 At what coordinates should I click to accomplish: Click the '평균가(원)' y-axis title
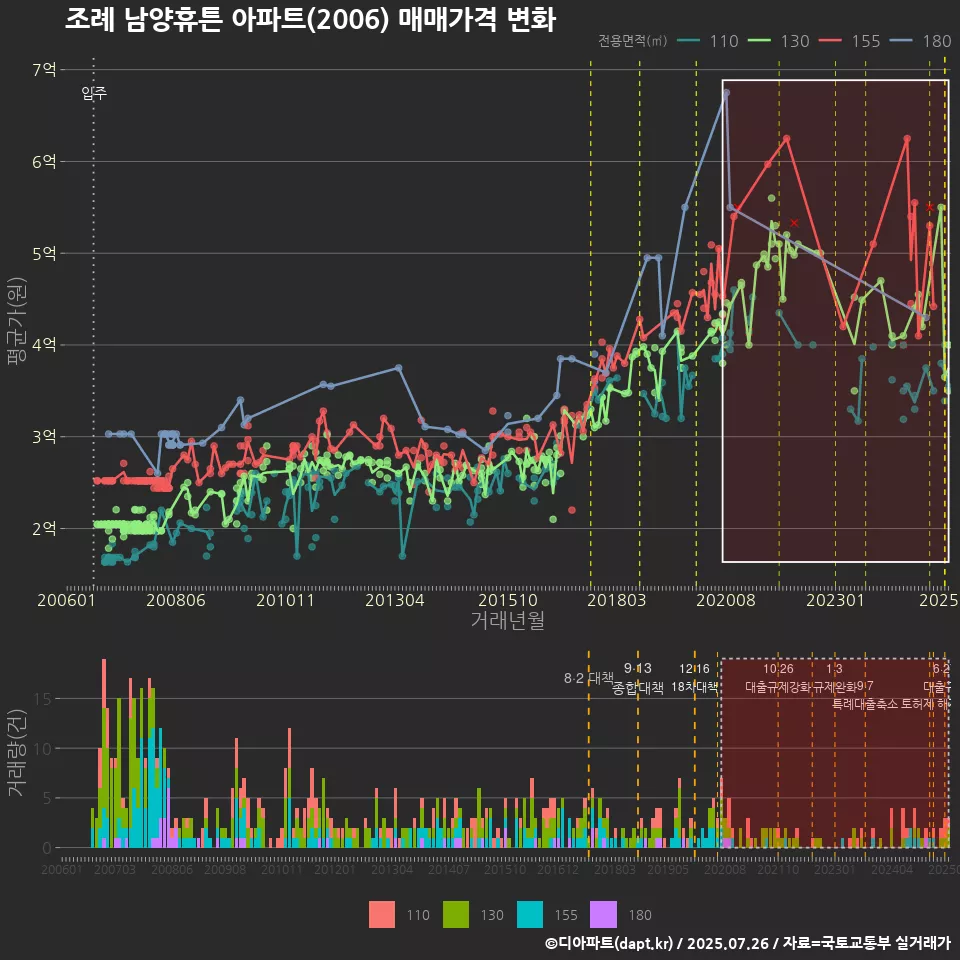pos(16,321)
